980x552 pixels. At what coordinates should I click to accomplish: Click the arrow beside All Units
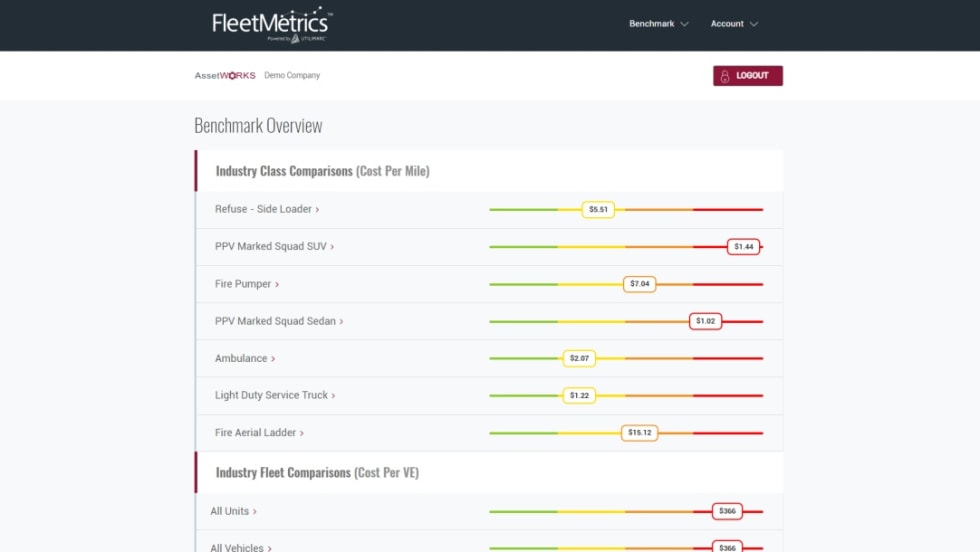coord(255,512)
